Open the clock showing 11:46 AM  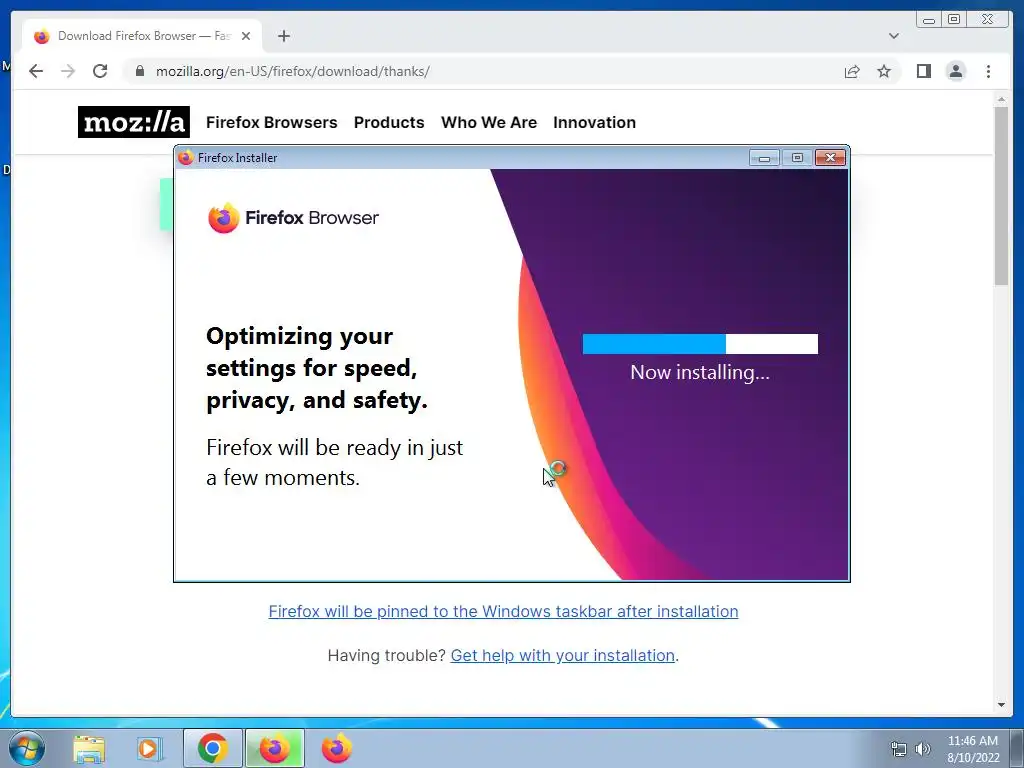click(x=973, y=749)
